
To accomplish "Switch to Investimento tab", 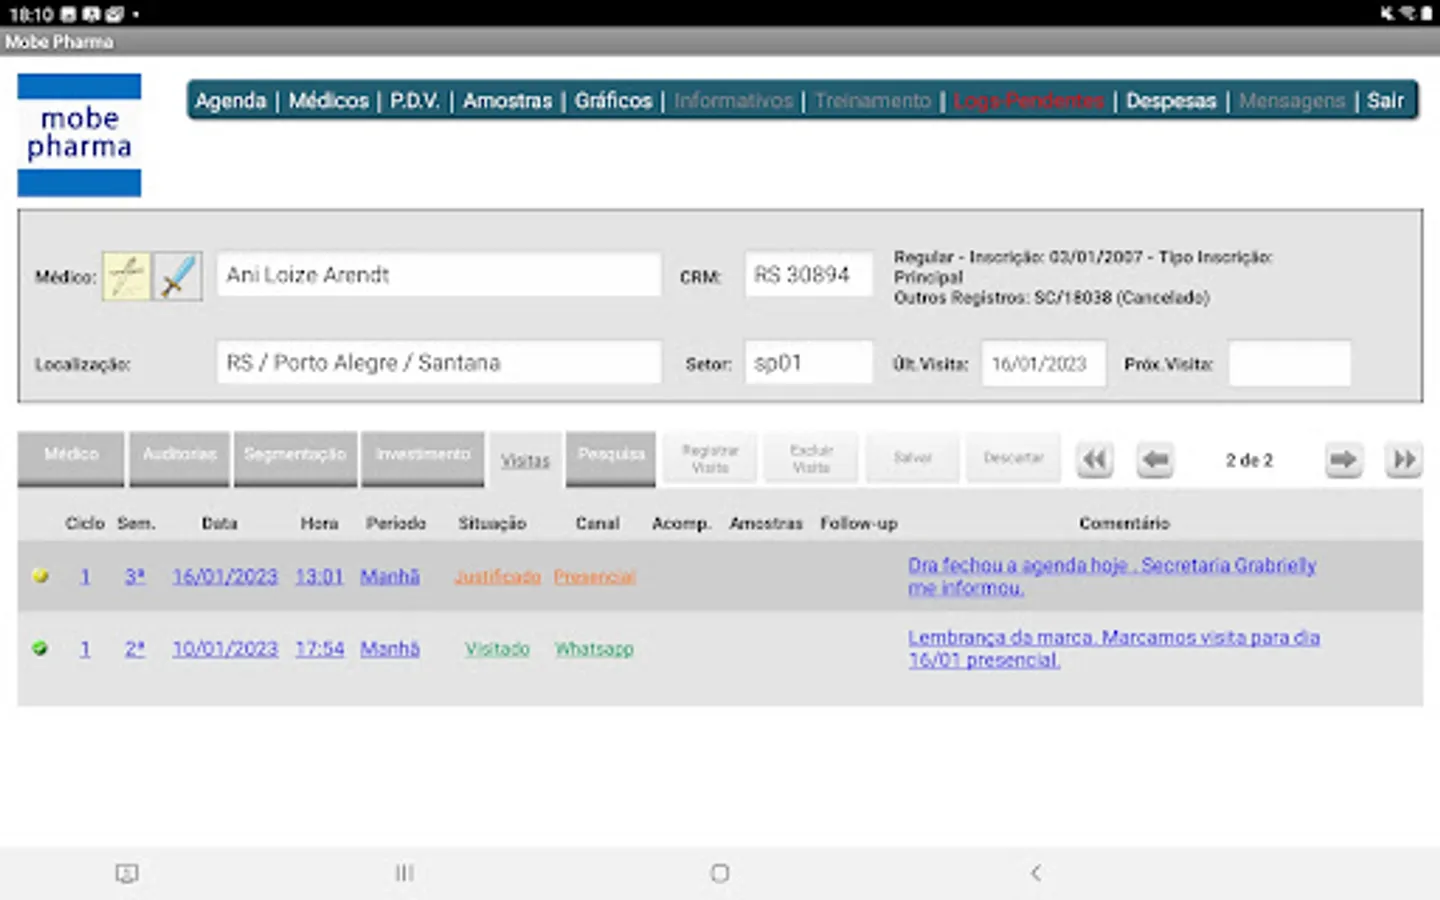I will coord(423,459).
